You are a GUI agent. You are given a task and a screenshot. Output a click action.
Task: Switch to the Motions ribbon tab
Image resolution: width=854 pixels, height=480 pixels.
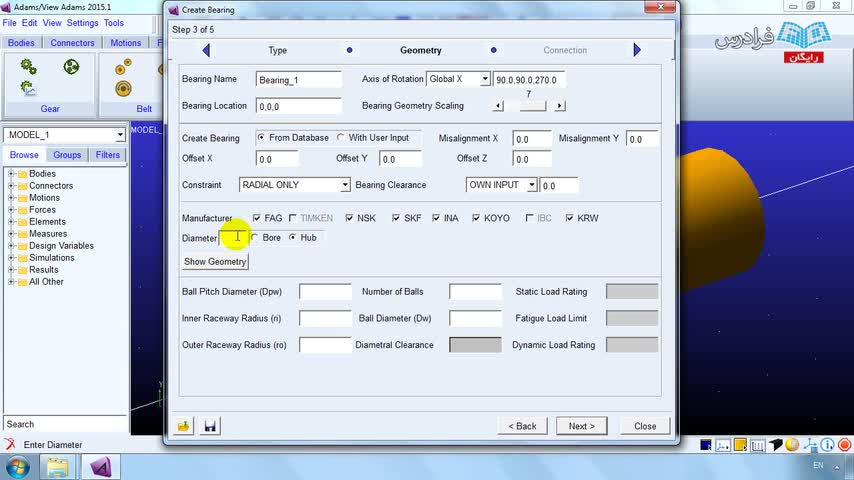pos(126,42)
